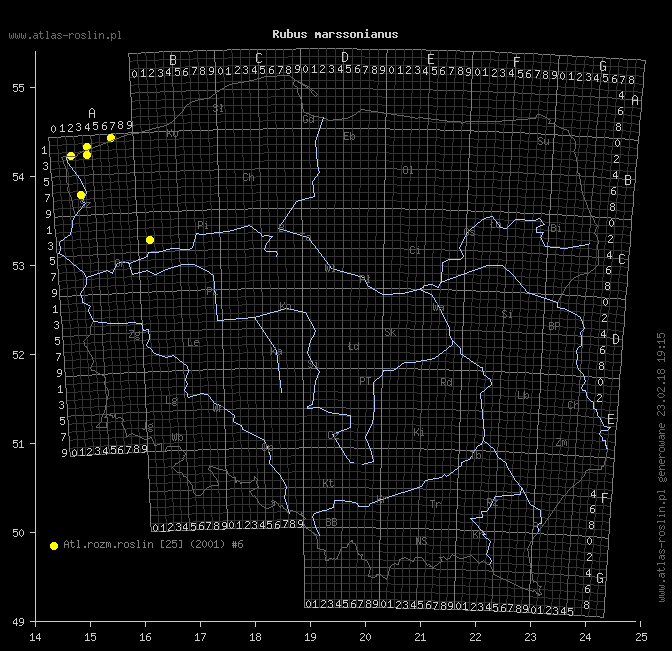Click city abbreviation Lb on the map

(523, 395)
